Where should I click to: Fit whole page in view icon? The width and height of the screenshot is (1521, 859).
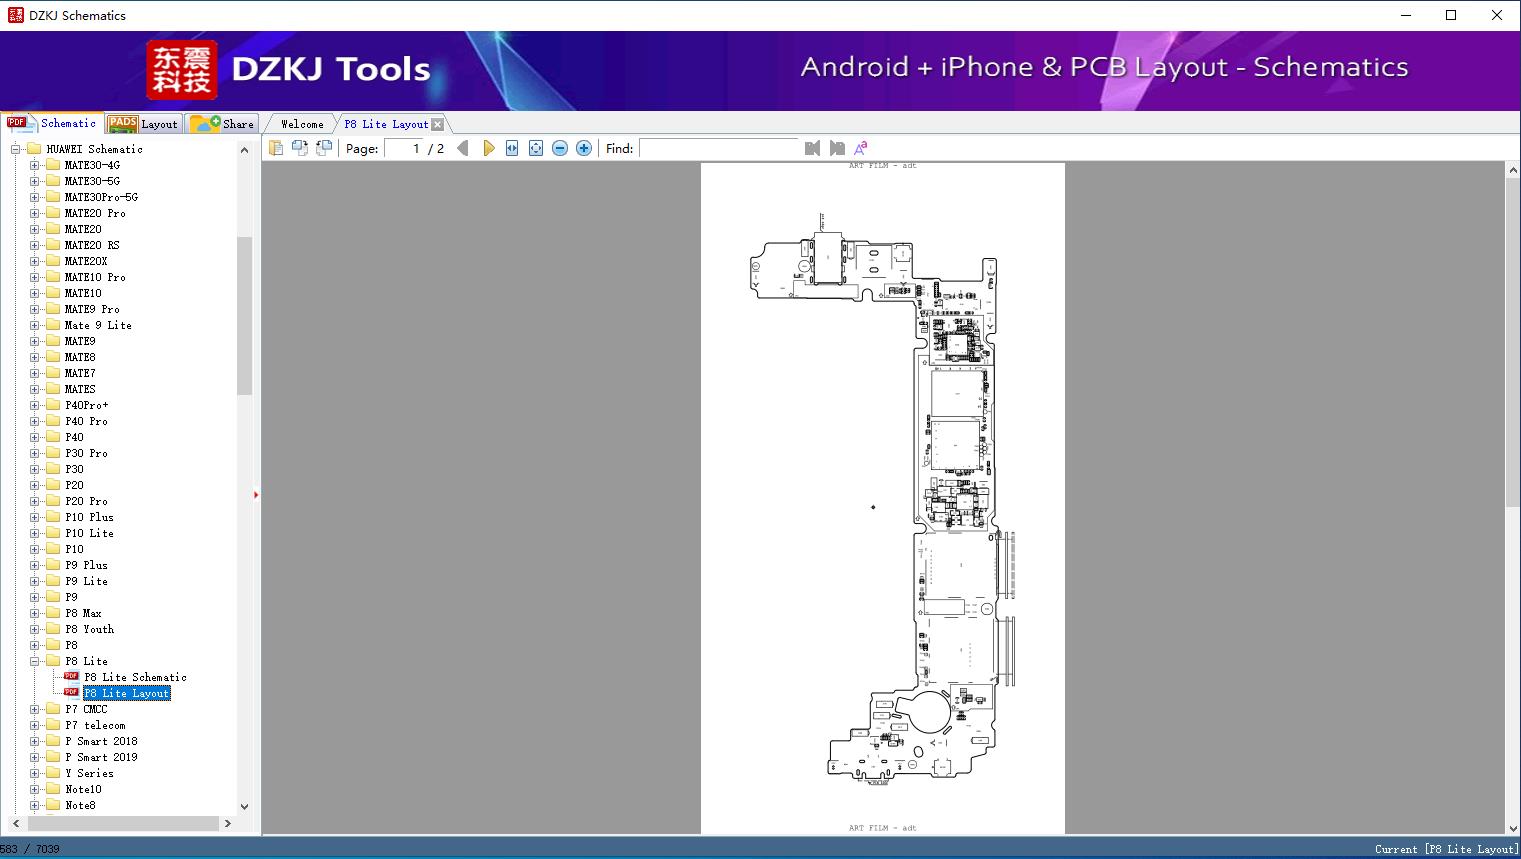[x=536, y=148]
